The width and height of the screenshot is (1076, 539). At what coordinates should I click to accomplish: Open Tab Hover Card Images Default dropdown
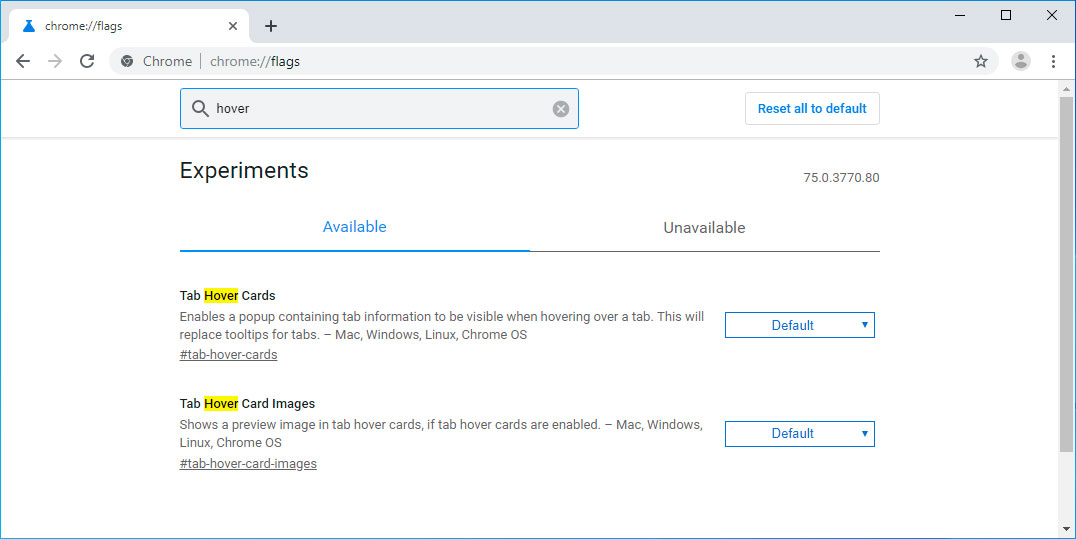pos(799,434)
